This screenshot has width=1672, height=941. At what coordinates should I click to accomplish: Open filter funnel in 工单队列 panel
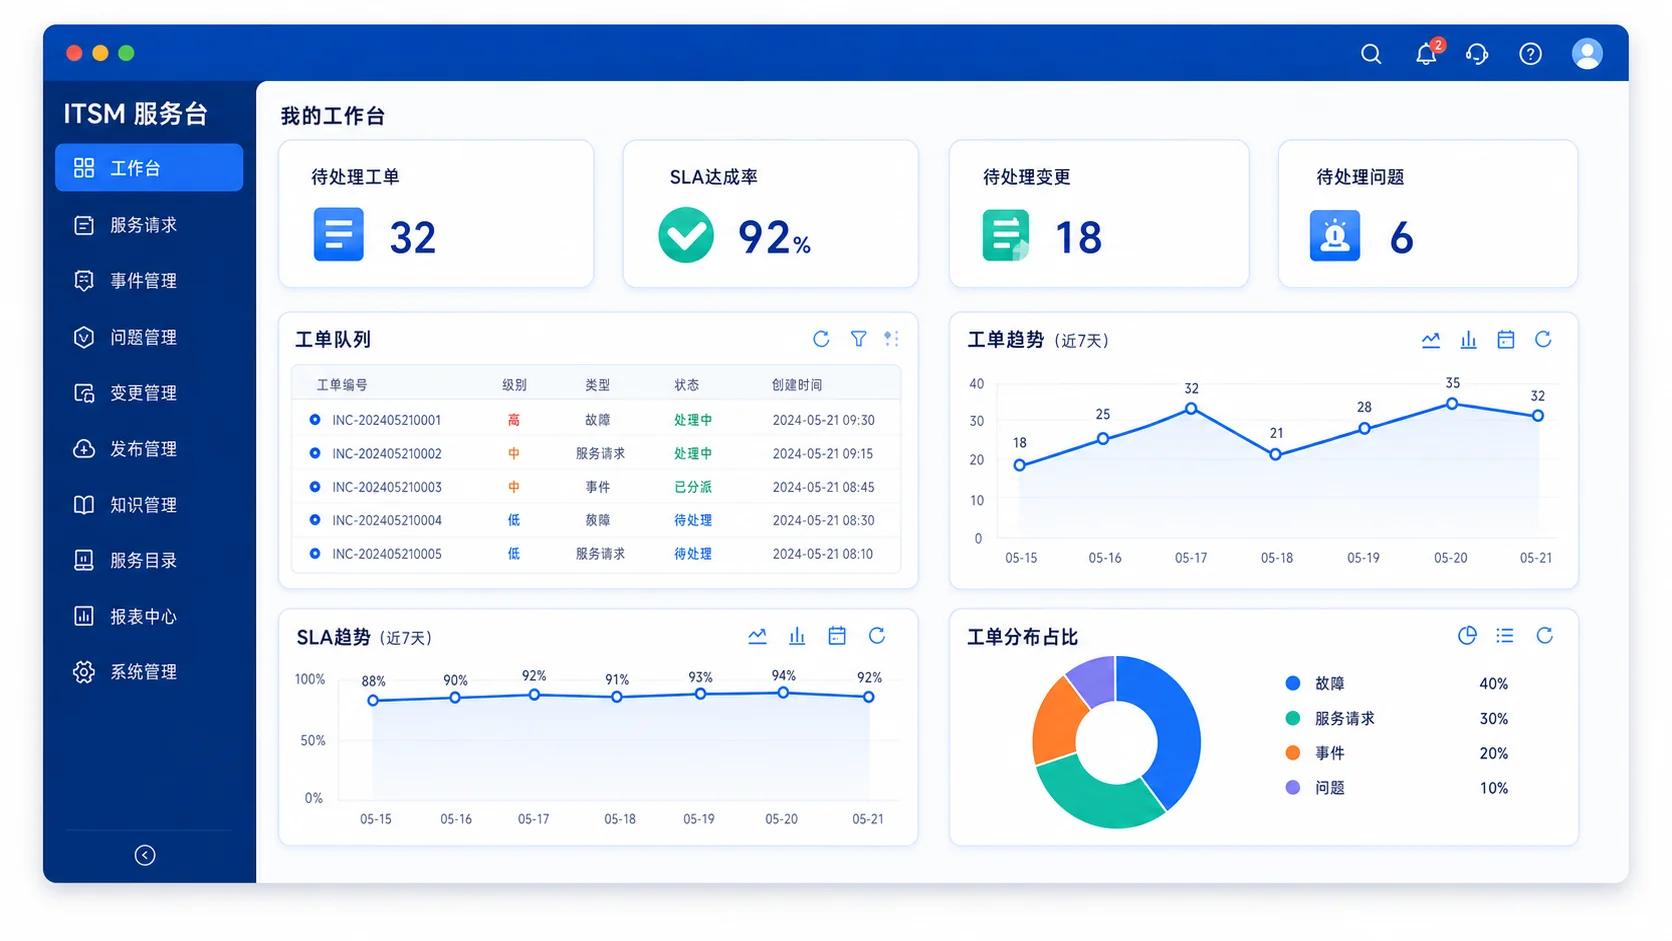point(858,339)
